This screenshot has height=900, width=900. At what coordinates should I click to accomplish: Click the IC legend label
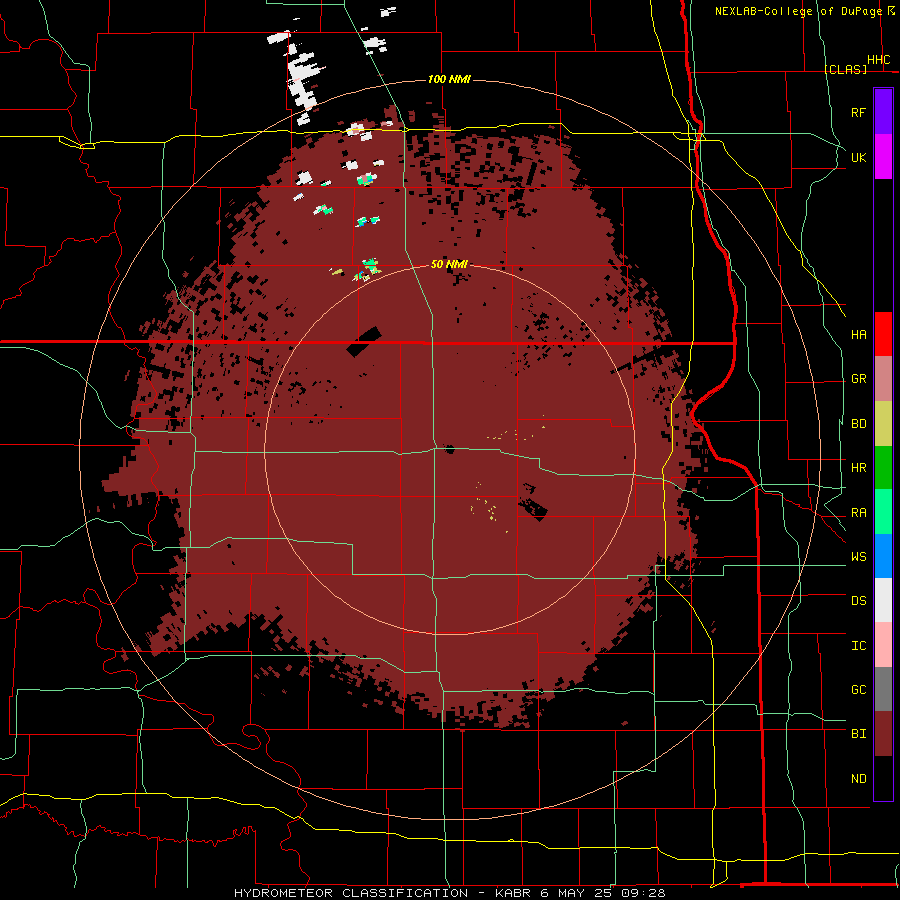tap(858, 646)
